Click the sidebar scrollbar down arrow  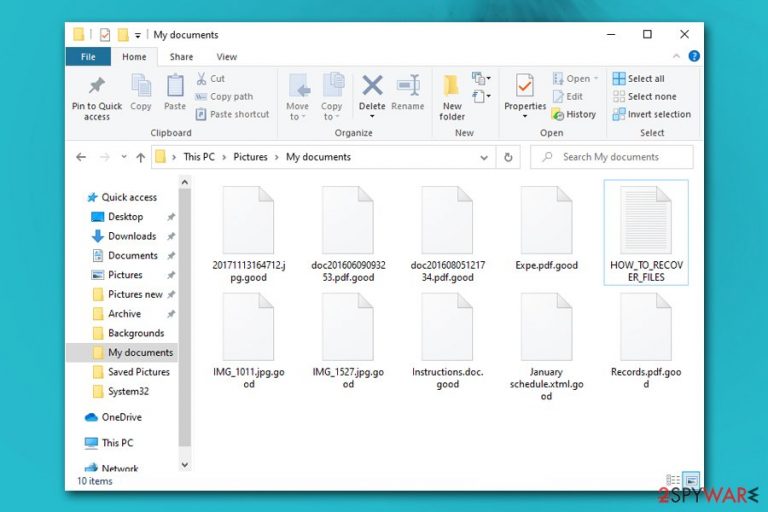click(185, 464)
